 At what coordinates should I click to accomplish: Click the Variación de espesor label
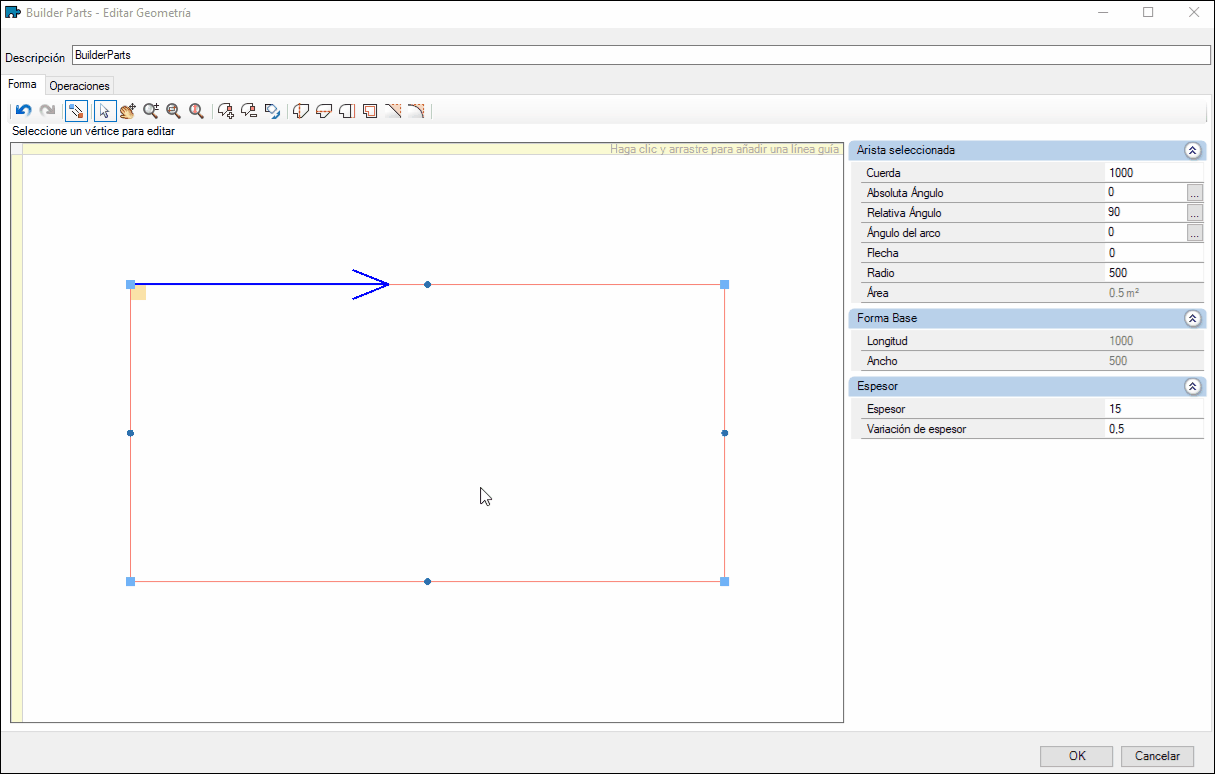(916, 429)
